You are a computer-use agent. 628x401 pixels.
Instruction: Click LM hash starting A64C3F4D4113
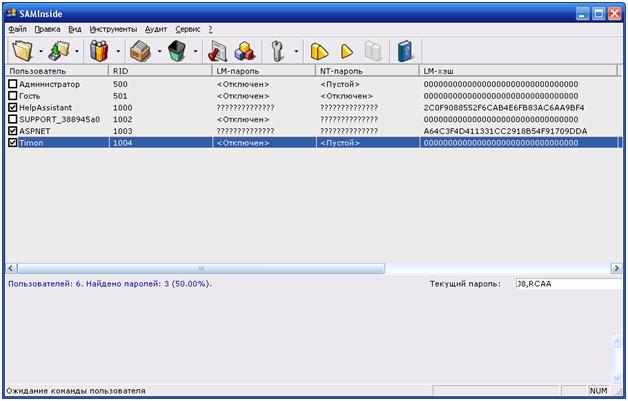pos(505,131)
